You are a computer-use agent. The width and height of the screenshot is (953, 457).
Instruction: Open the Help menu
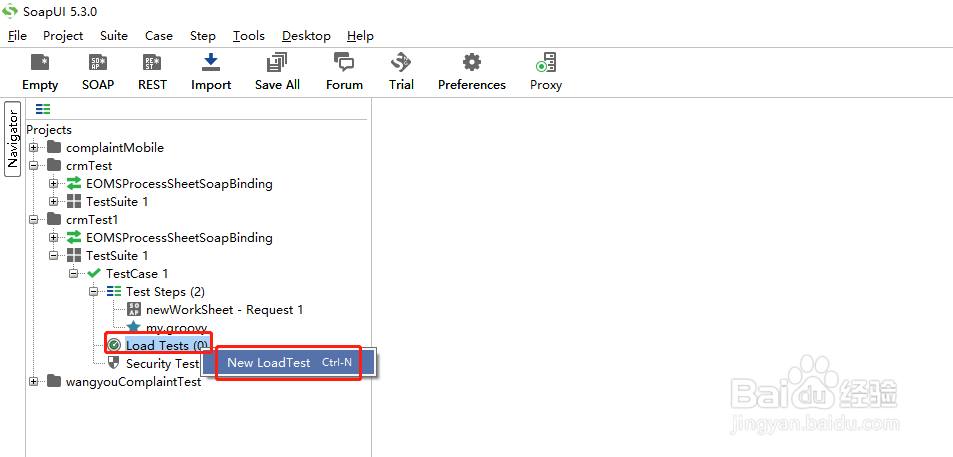click(x=360, y=36)
